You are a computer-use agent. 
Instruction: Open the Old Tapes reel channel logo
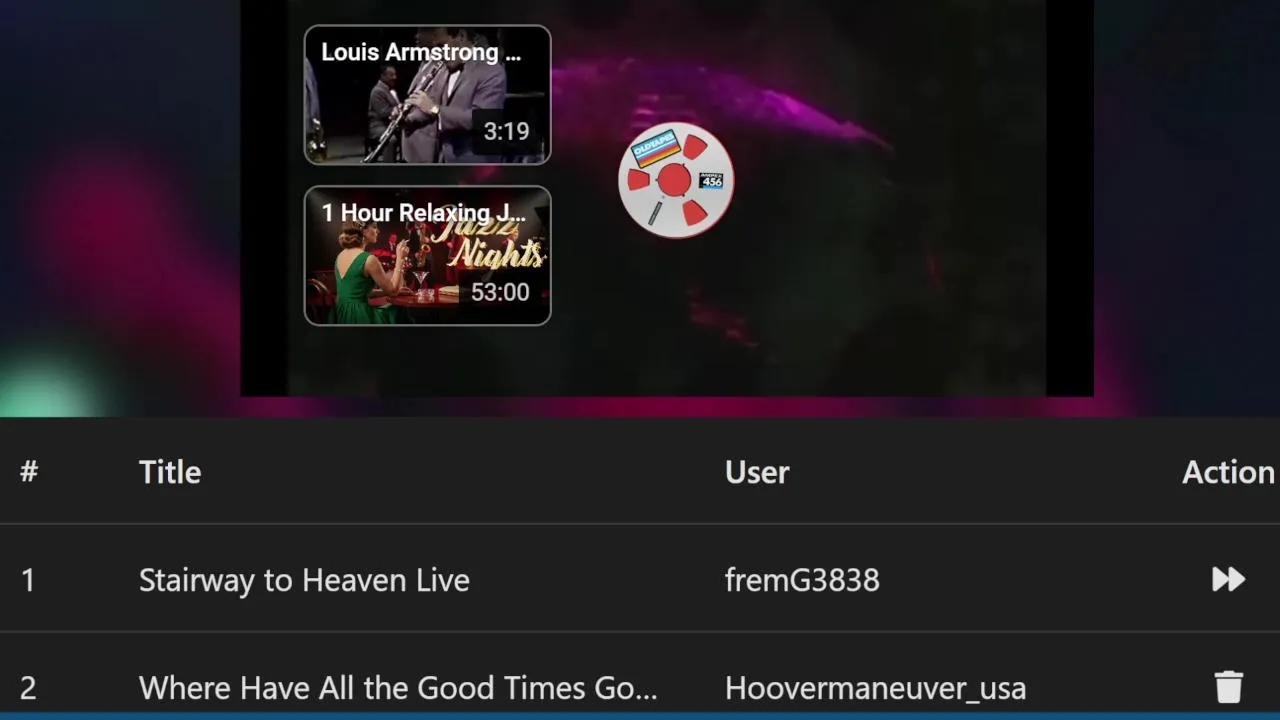click(675, 180)
